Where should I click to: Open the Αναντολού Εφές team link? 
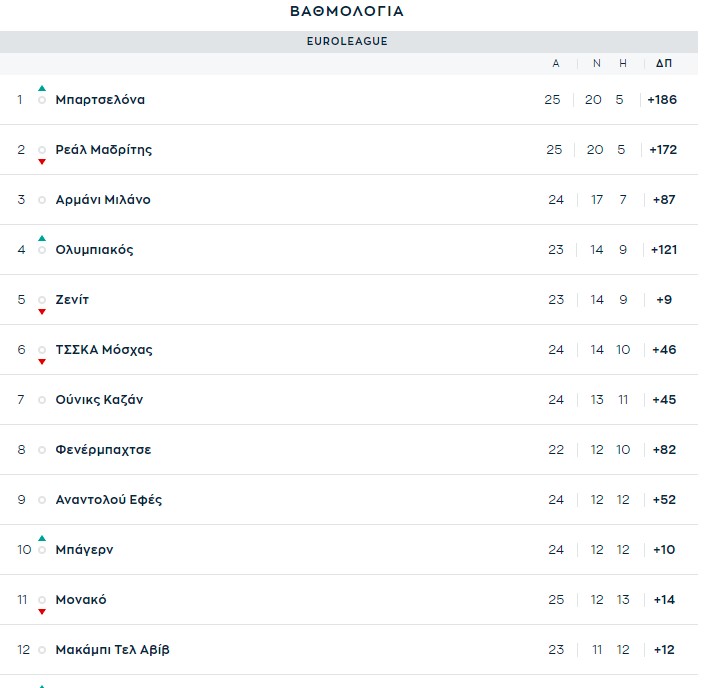(x=108, y=500)
